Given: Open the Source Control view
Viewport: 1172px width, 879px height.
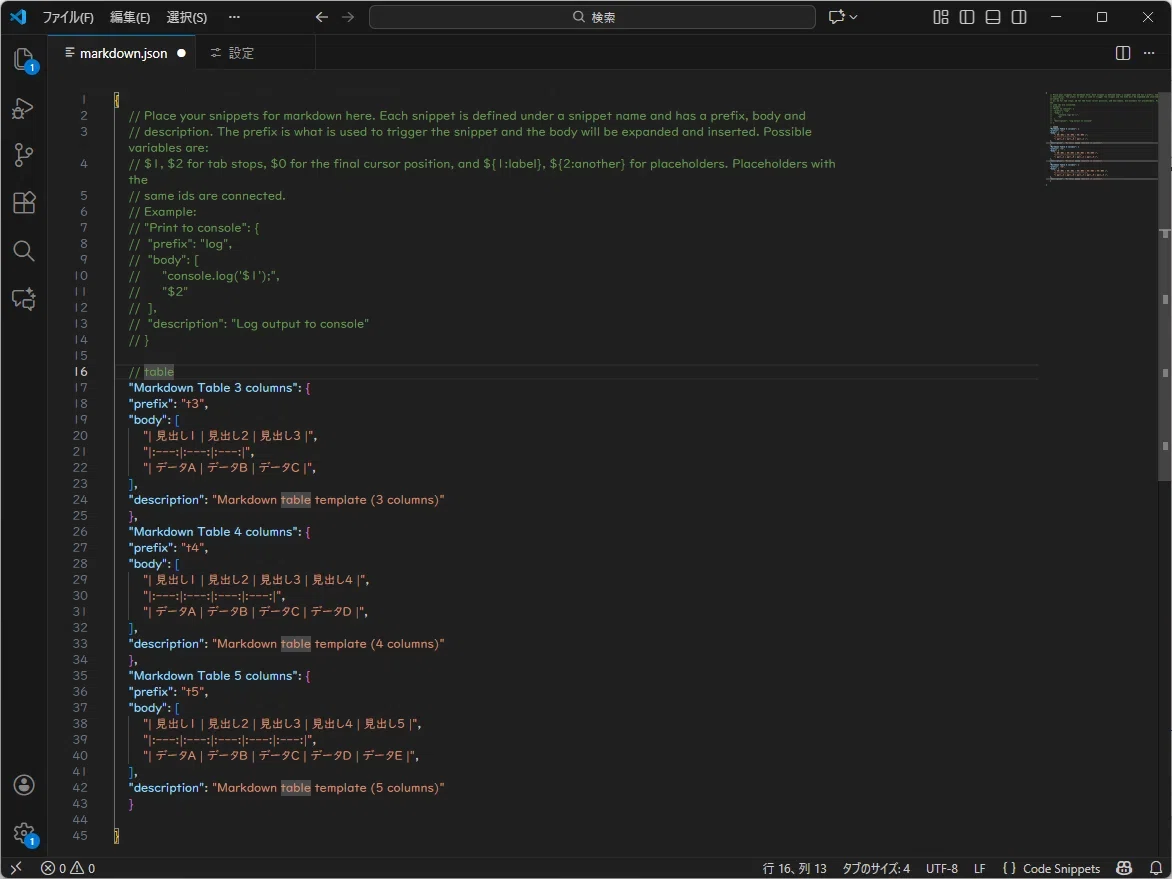Looking at the screenshot, I should [x=24, y=155].
